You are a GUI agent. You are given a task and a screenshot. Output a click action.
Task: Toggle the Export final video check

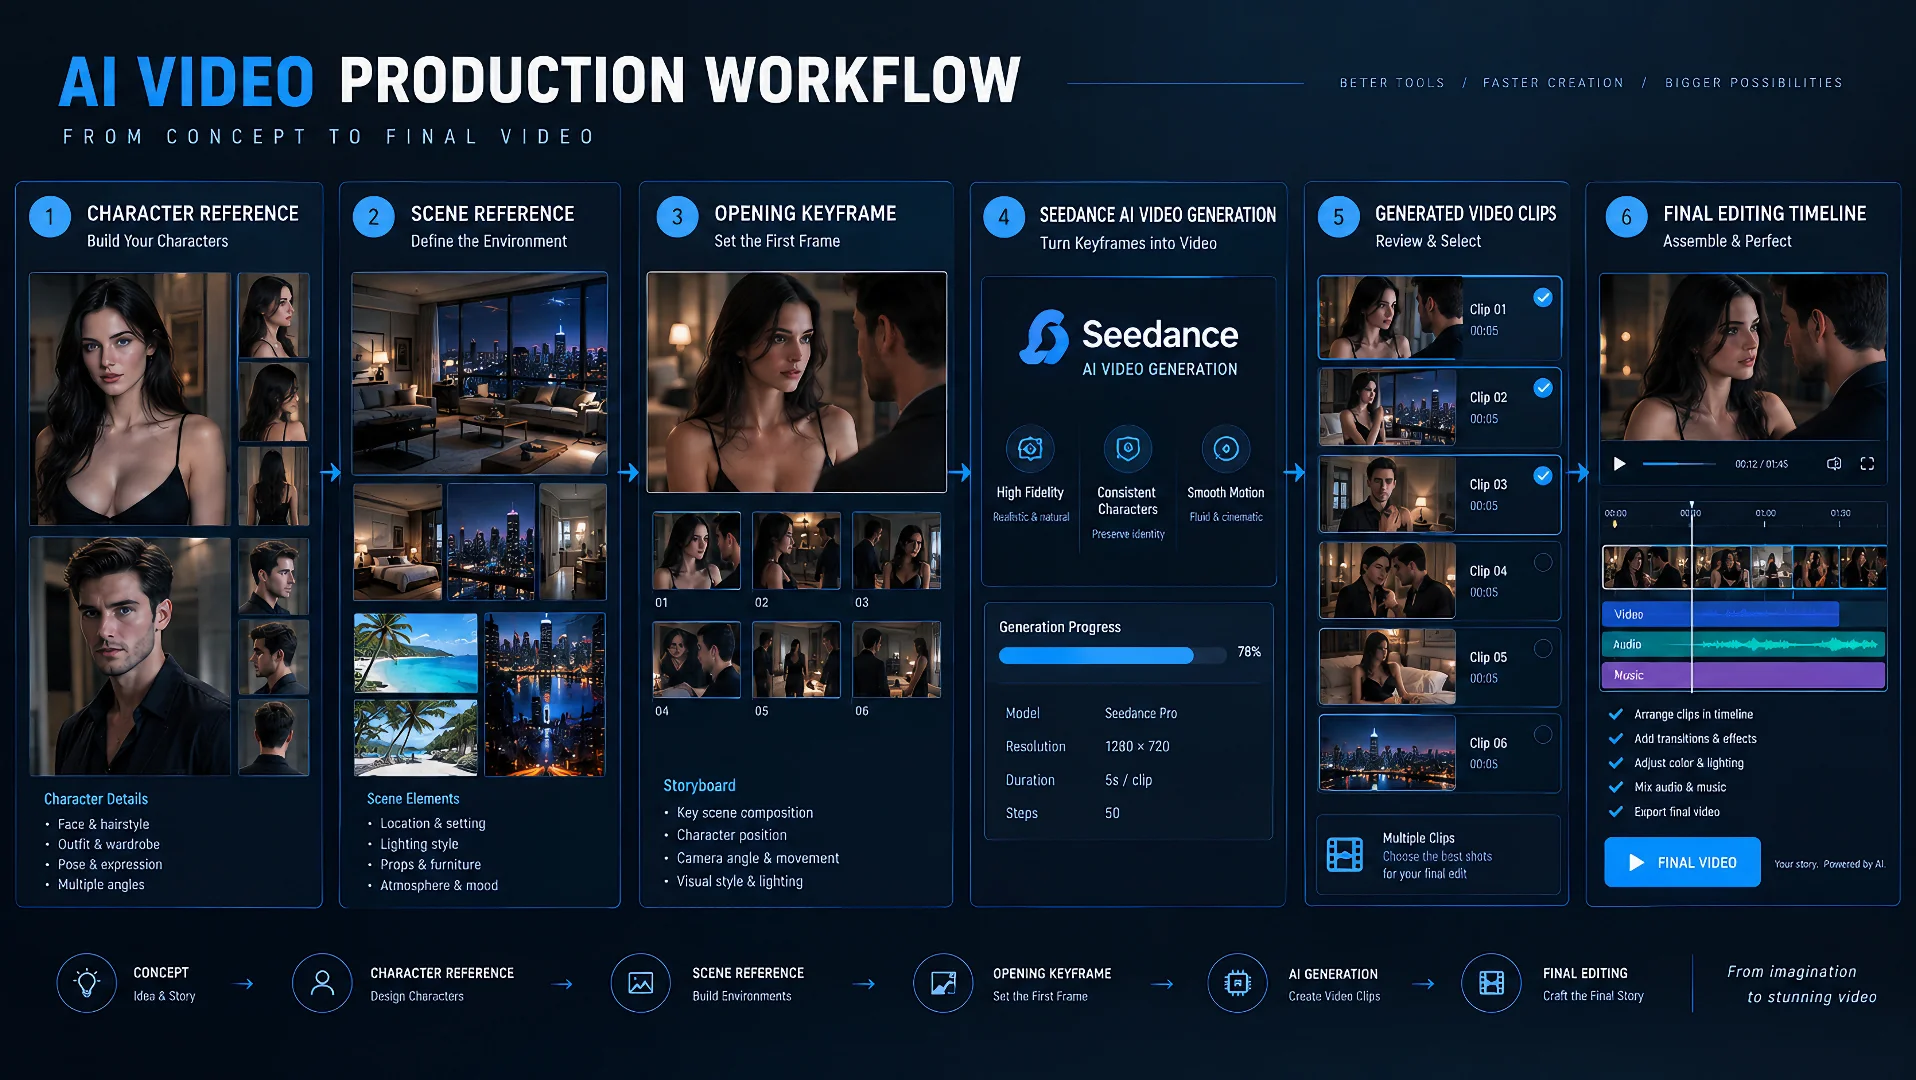tap(1615, 812)
